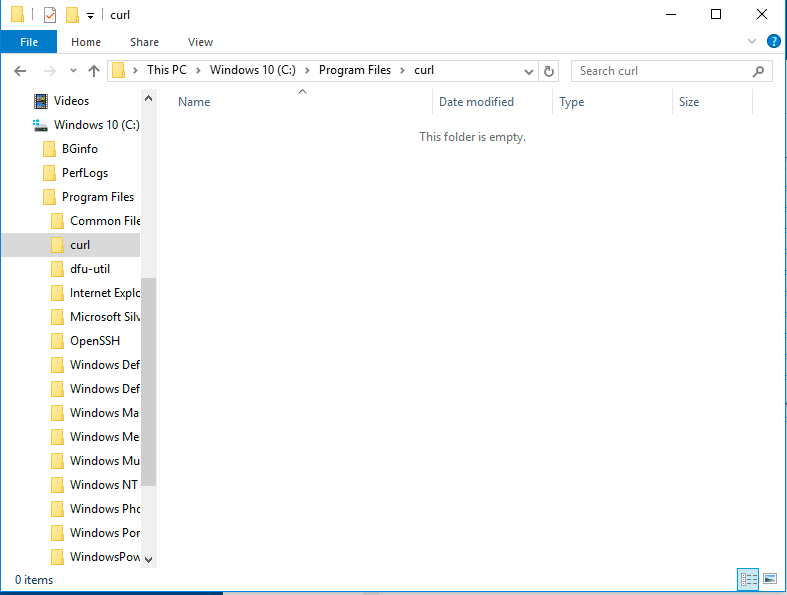787x595 pixels.
Task: Click navigation pane scroll down arrow
Action: pyautogui.click(x=149, y=559)
